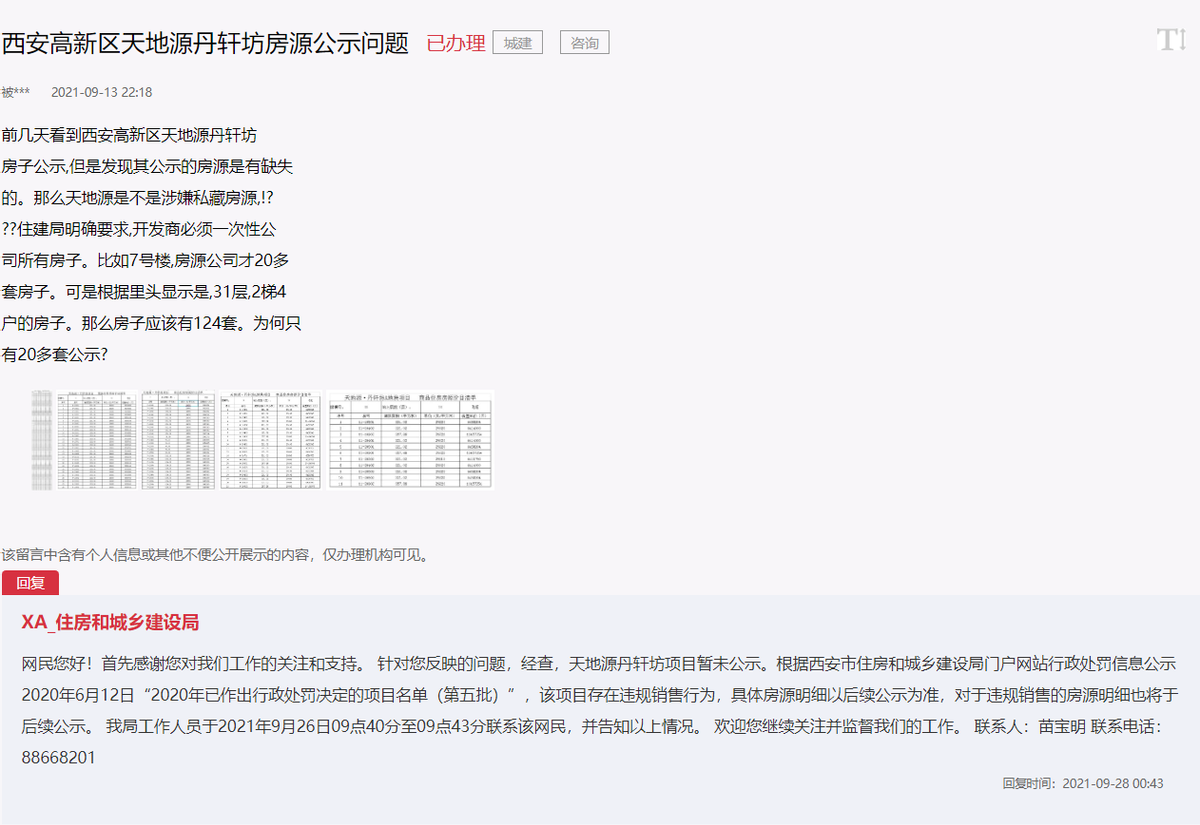Click the message line 有20多套公示?
Viewport: 1200px width, 825px height.
55,354
